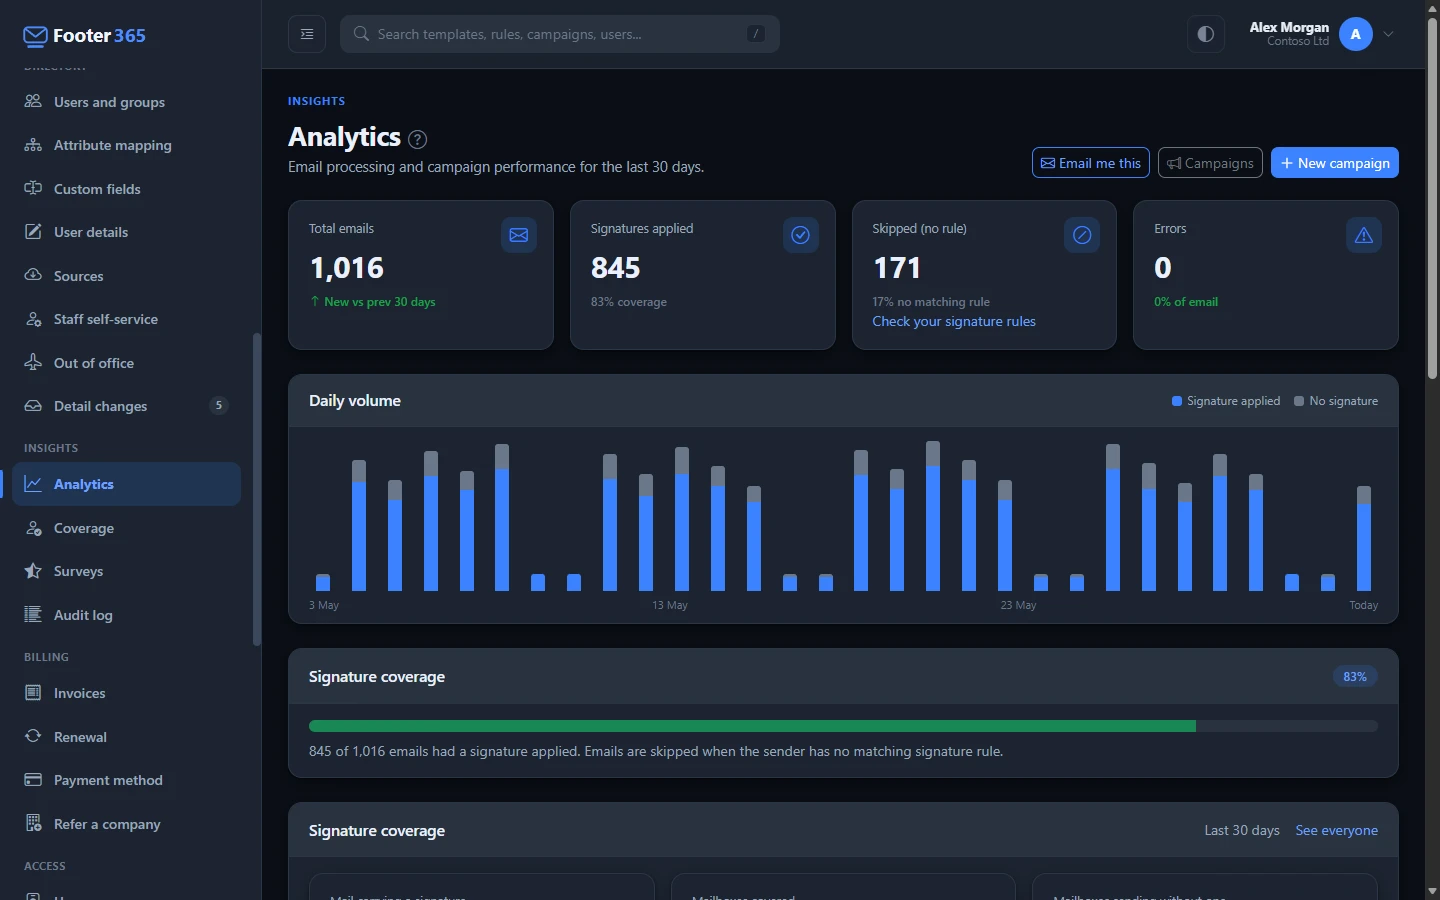Click the Audit log list icon
The height and width of the screenshot is (900, 1440).
point(33,614)
